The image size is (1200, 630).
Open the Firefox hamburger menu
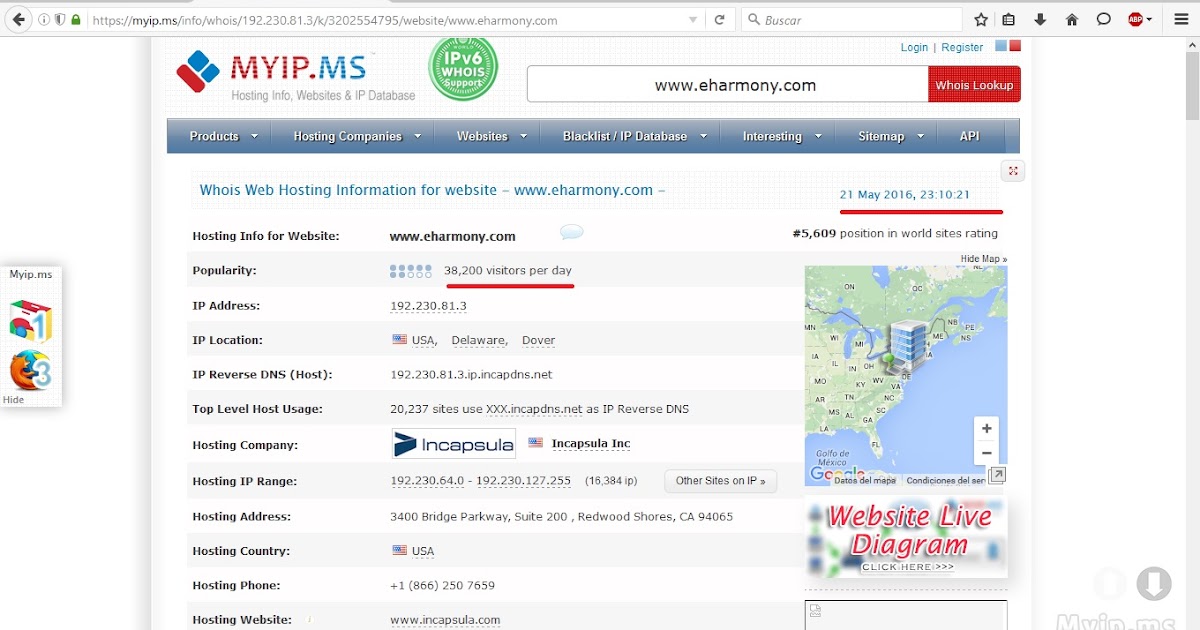tap(1181, 19)
